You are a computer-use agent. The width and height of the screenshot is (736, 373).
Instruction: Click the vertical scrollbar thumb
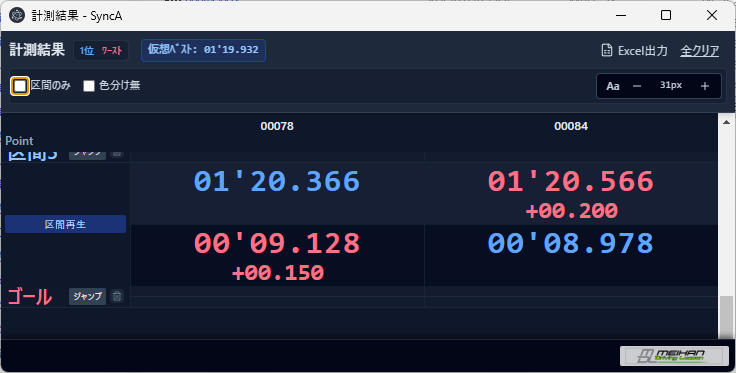click(726, 317)
